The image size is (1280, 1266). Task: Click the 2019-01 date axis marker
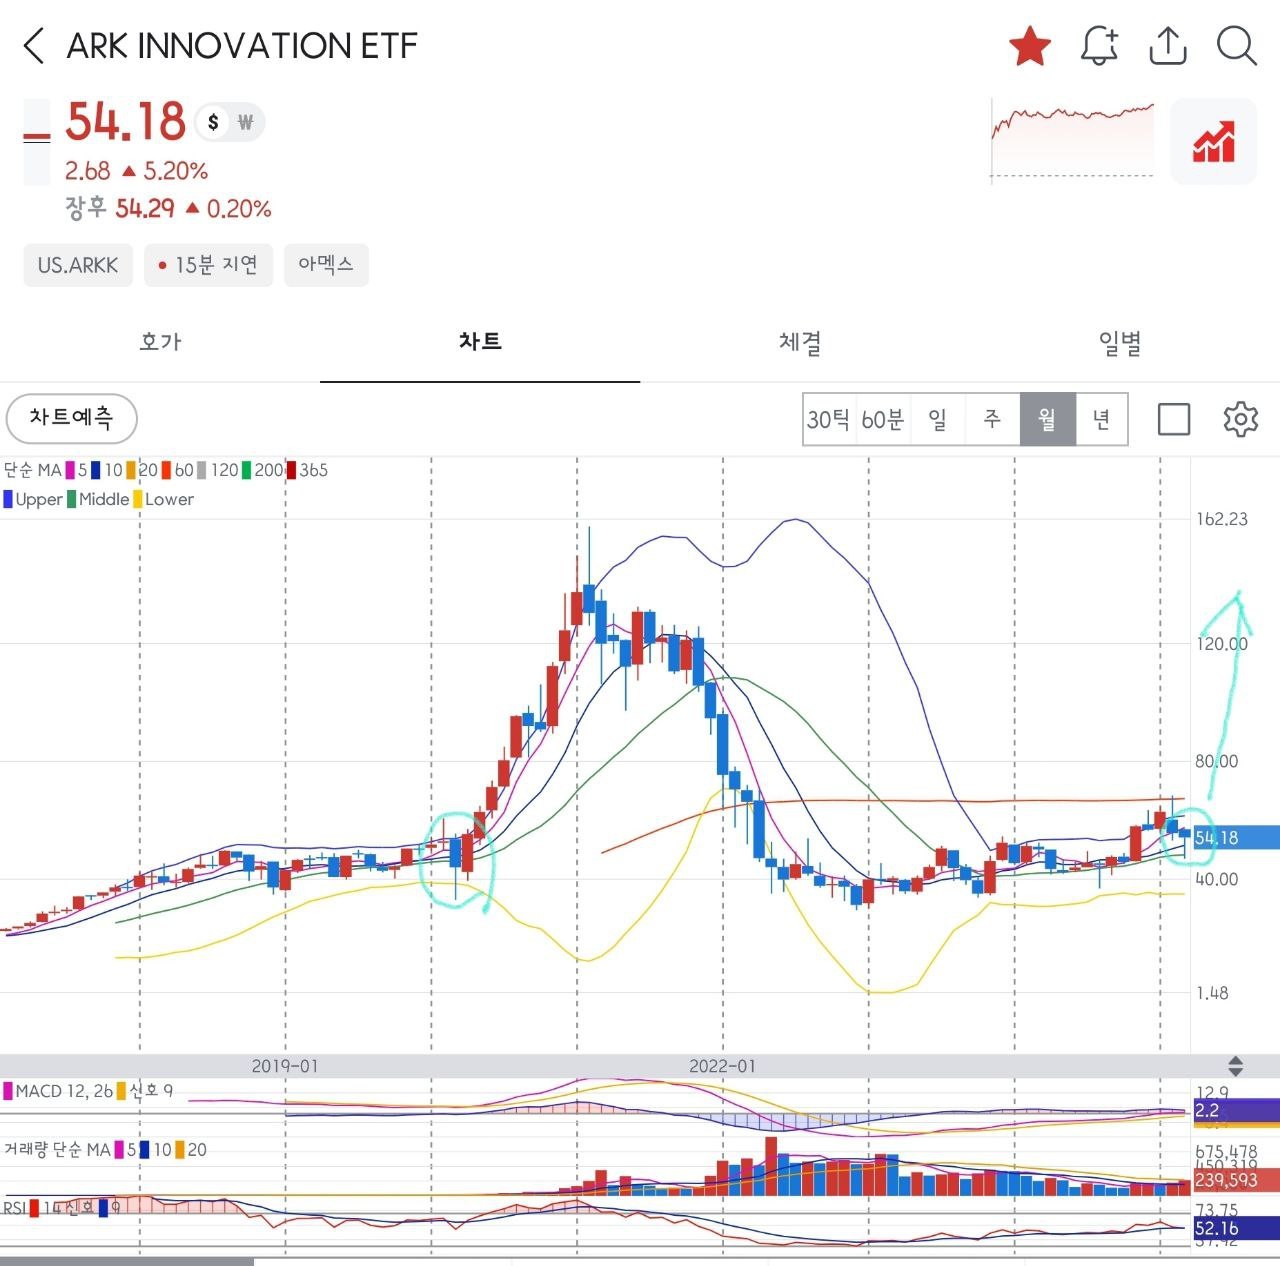point(285,1066)
